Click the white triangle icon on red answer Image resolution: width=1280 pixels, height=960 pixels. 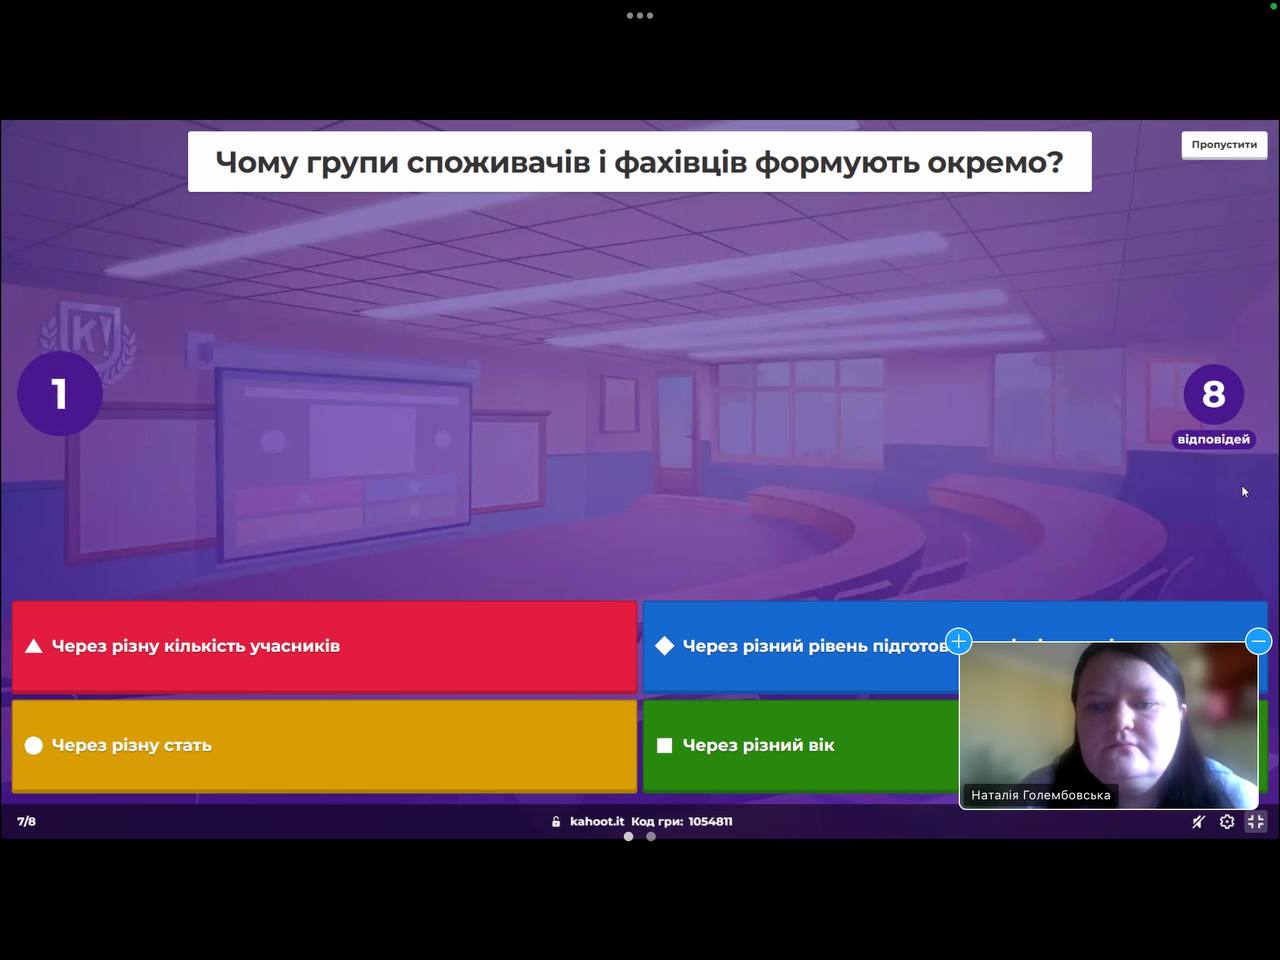tap(33, 646)
